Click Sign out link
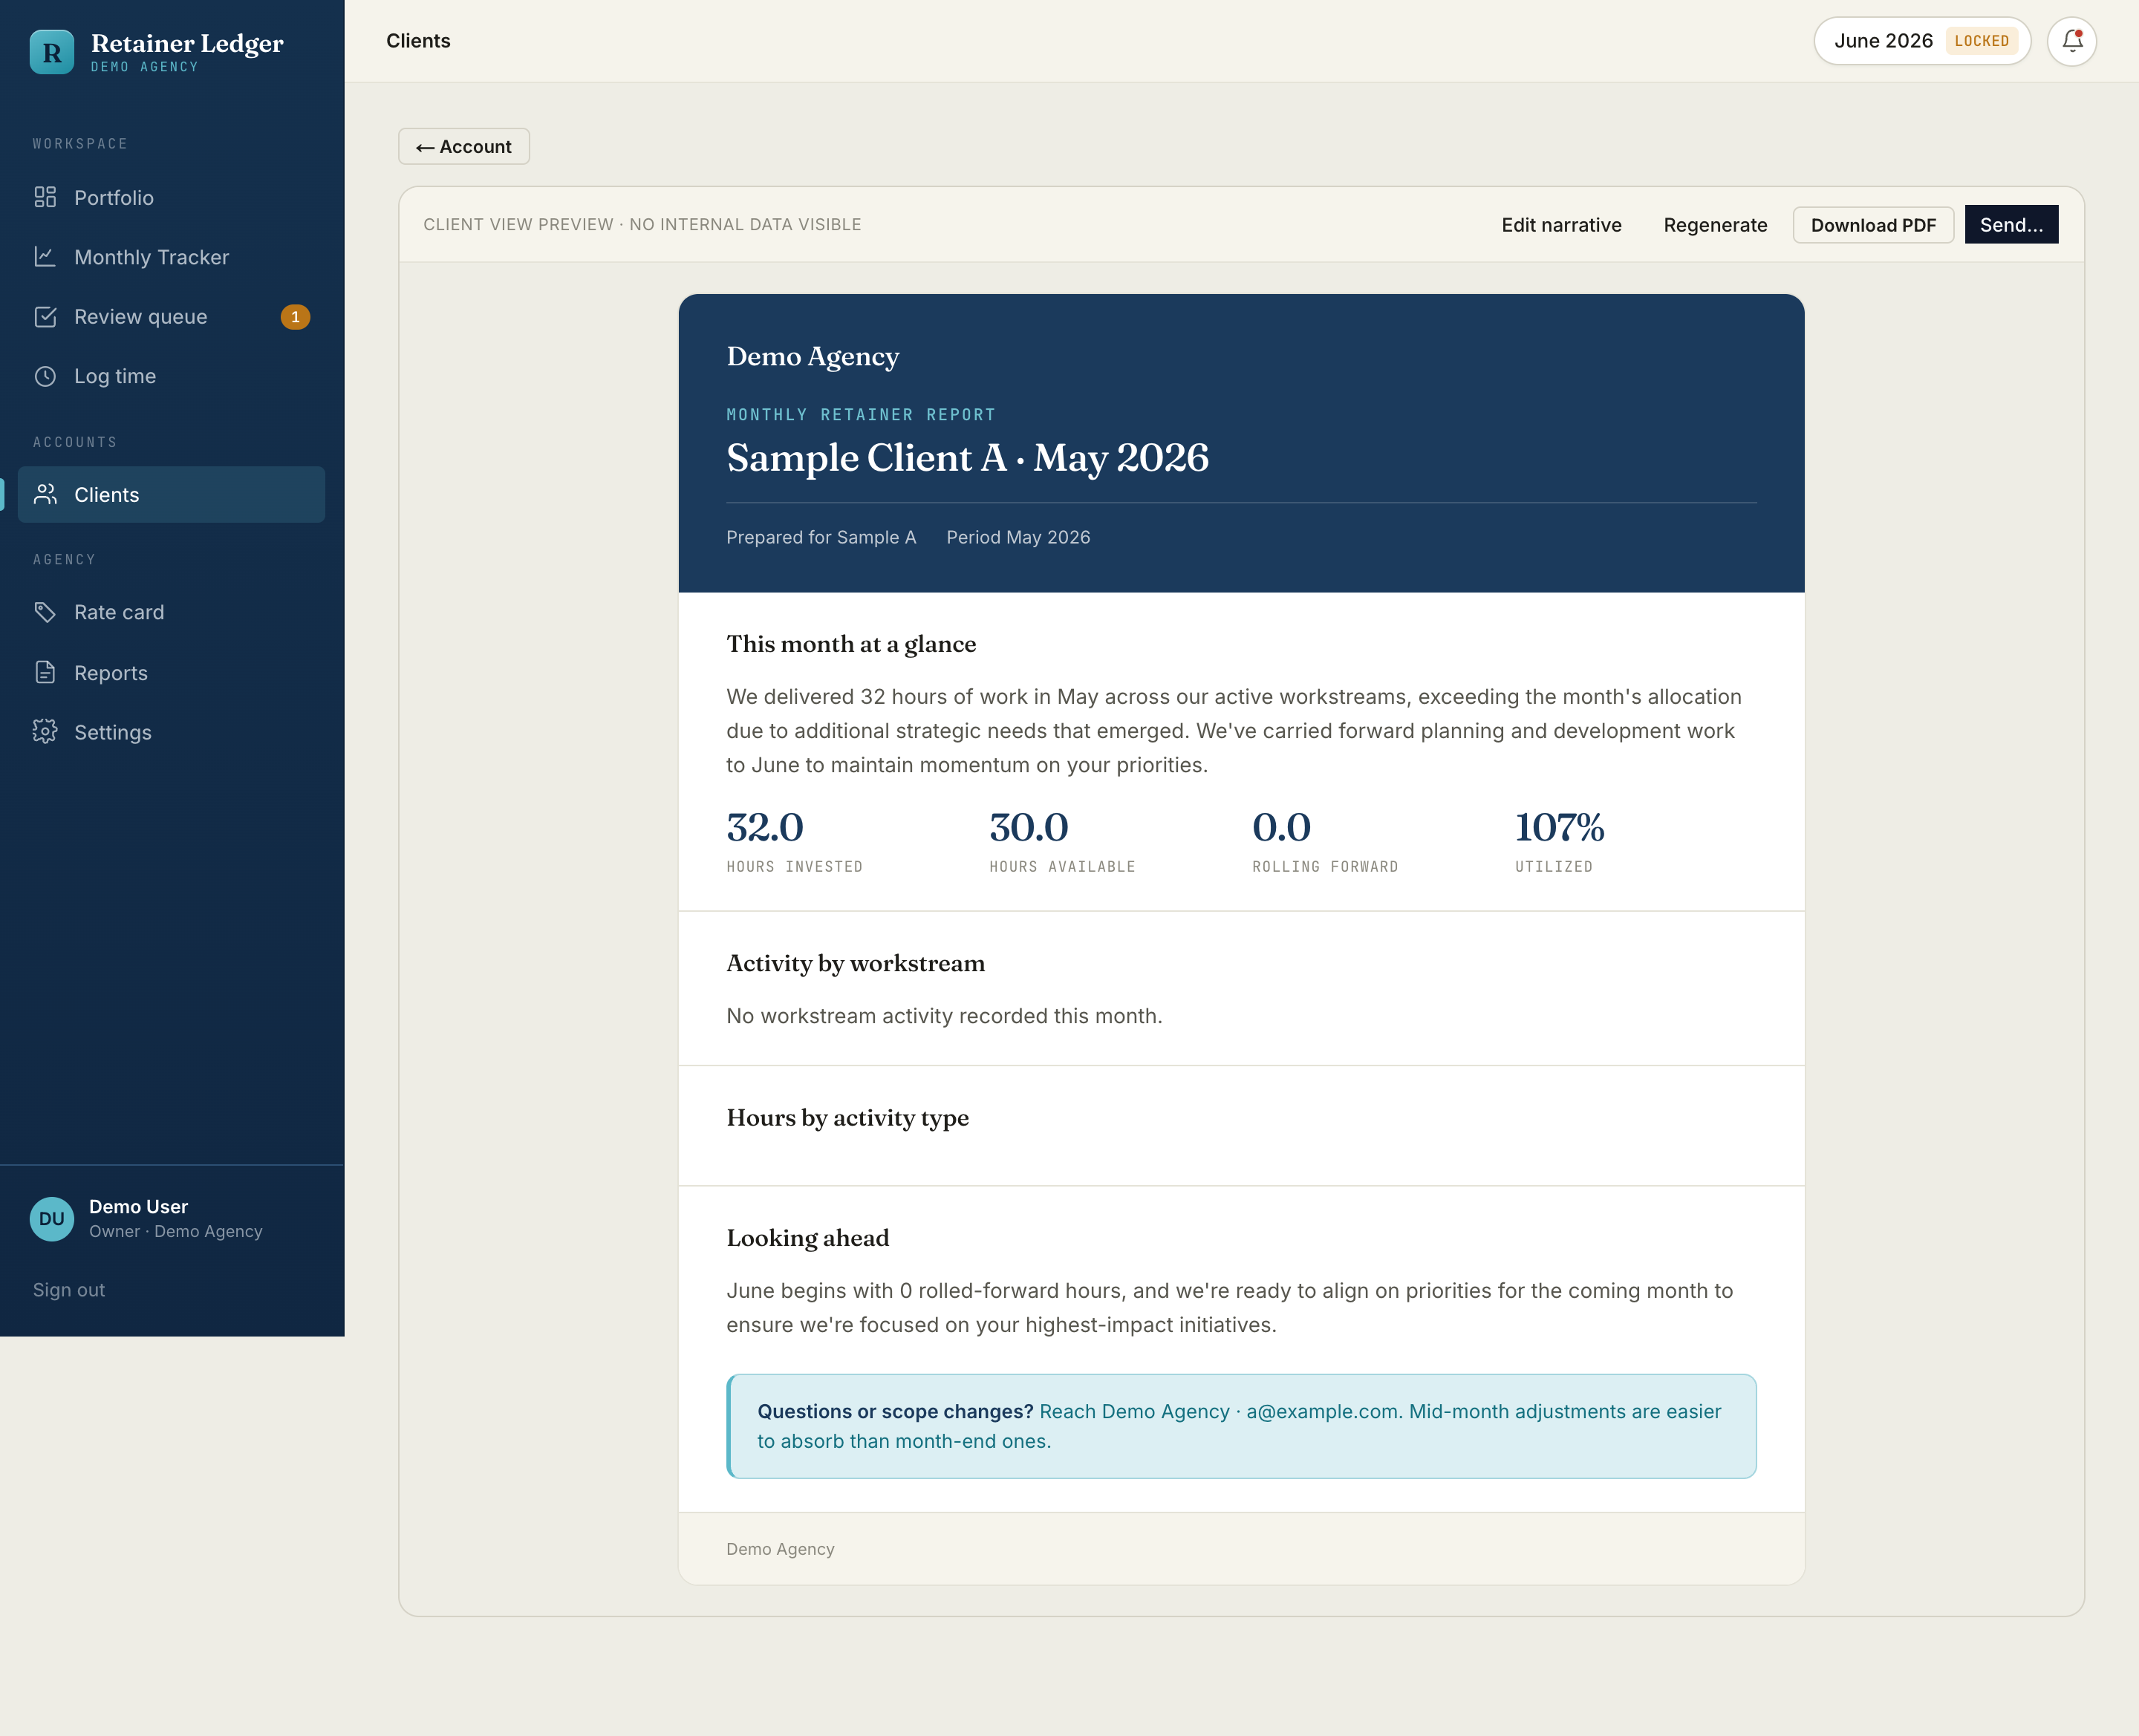Screen dimensions: 2139x1736 69,1289
